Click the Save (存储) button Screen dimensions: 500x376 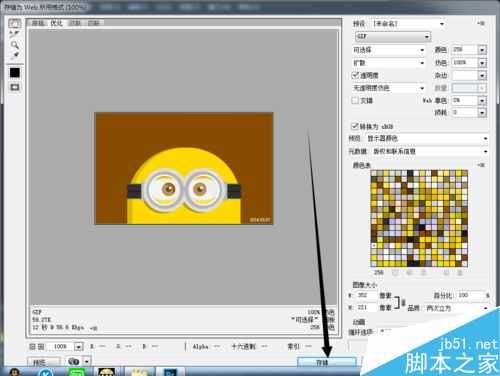326,363
